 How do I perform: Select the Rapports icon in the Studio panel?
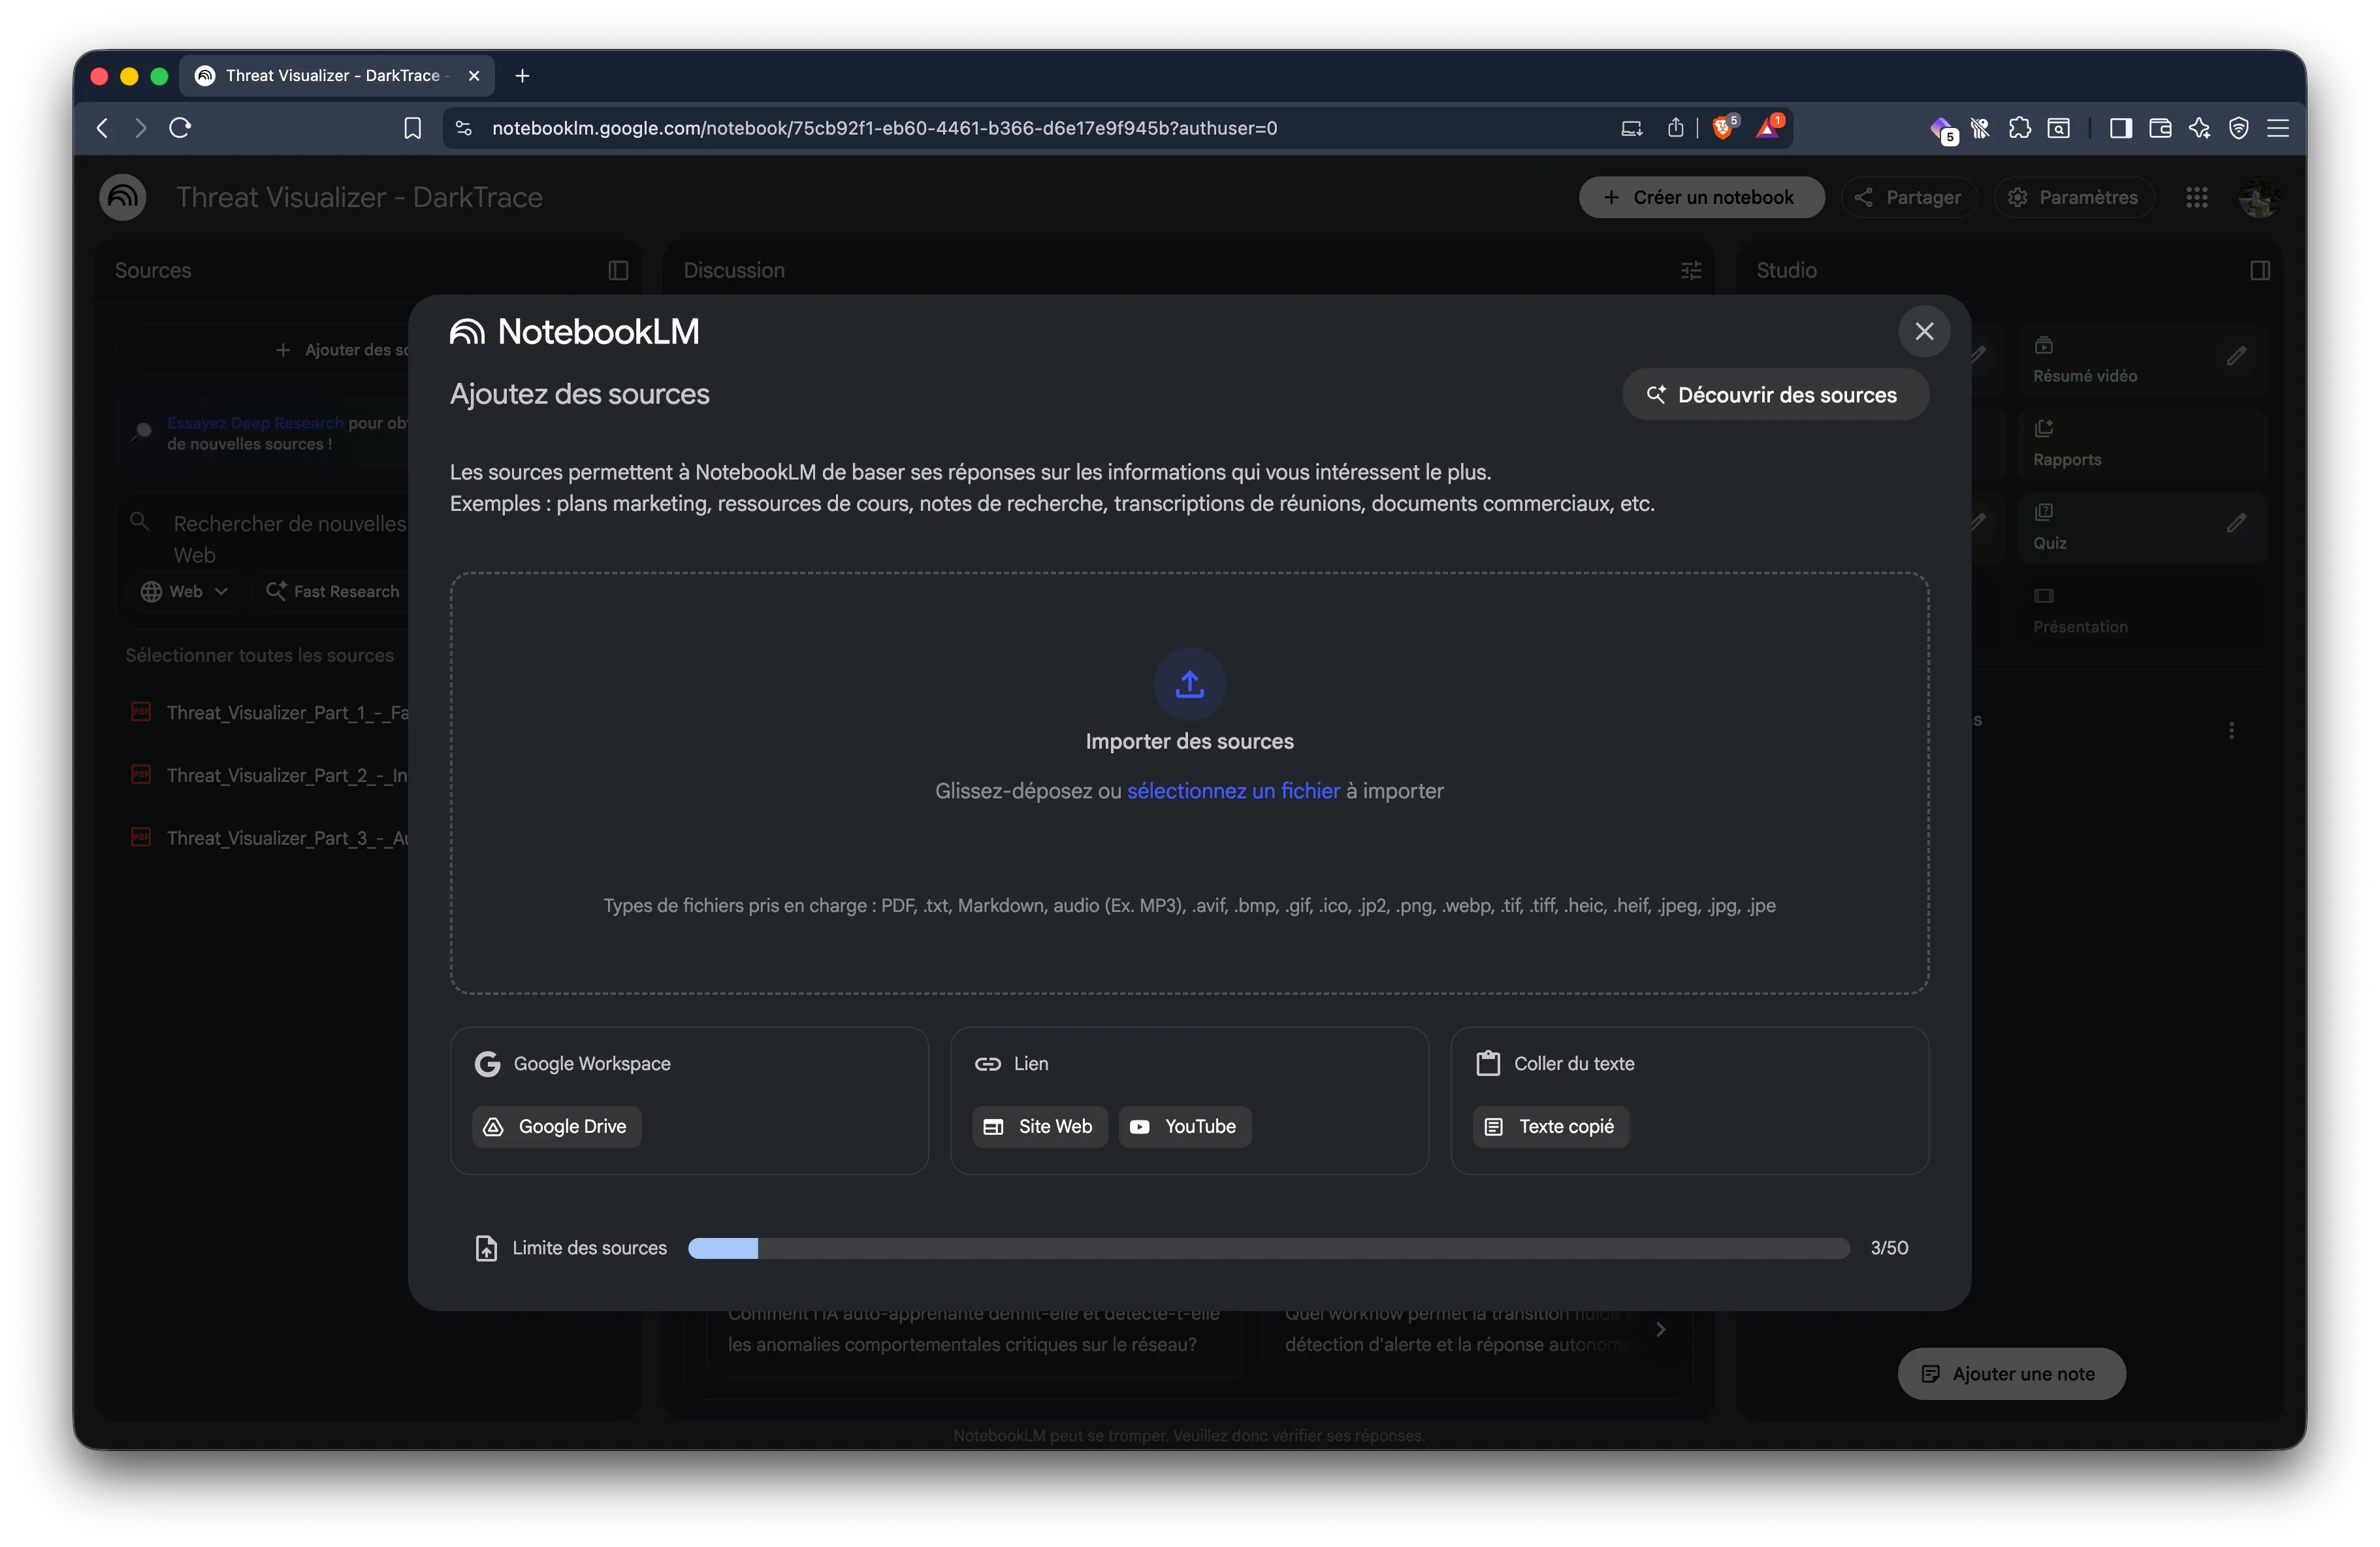point(2045,429)
